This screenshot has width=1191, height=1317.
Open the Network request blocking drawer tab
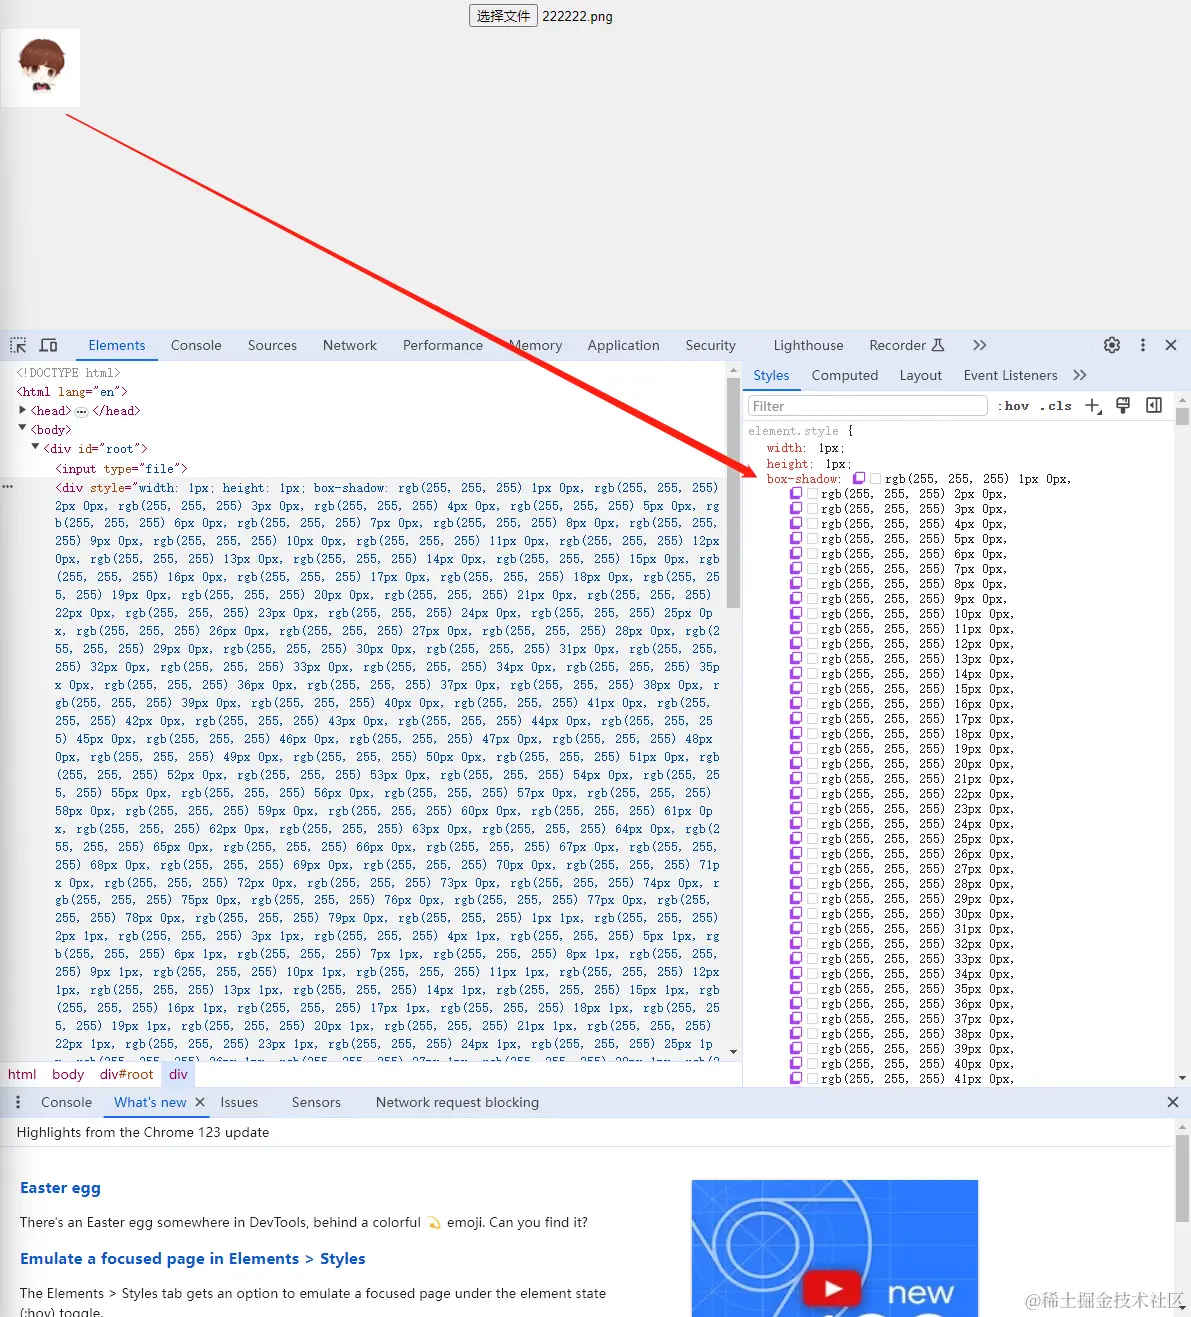457,1102
